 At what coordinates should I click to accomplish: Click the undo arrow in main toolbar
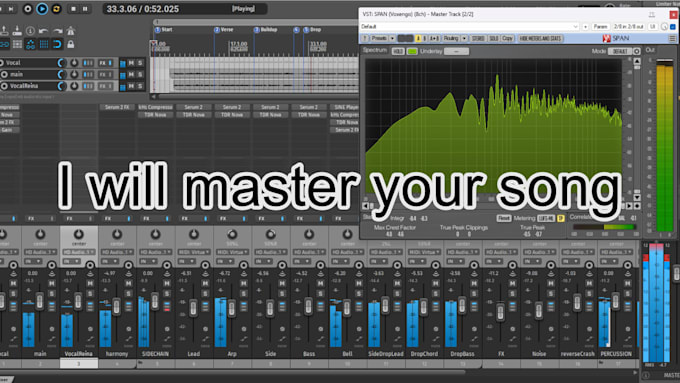point(43,31)
